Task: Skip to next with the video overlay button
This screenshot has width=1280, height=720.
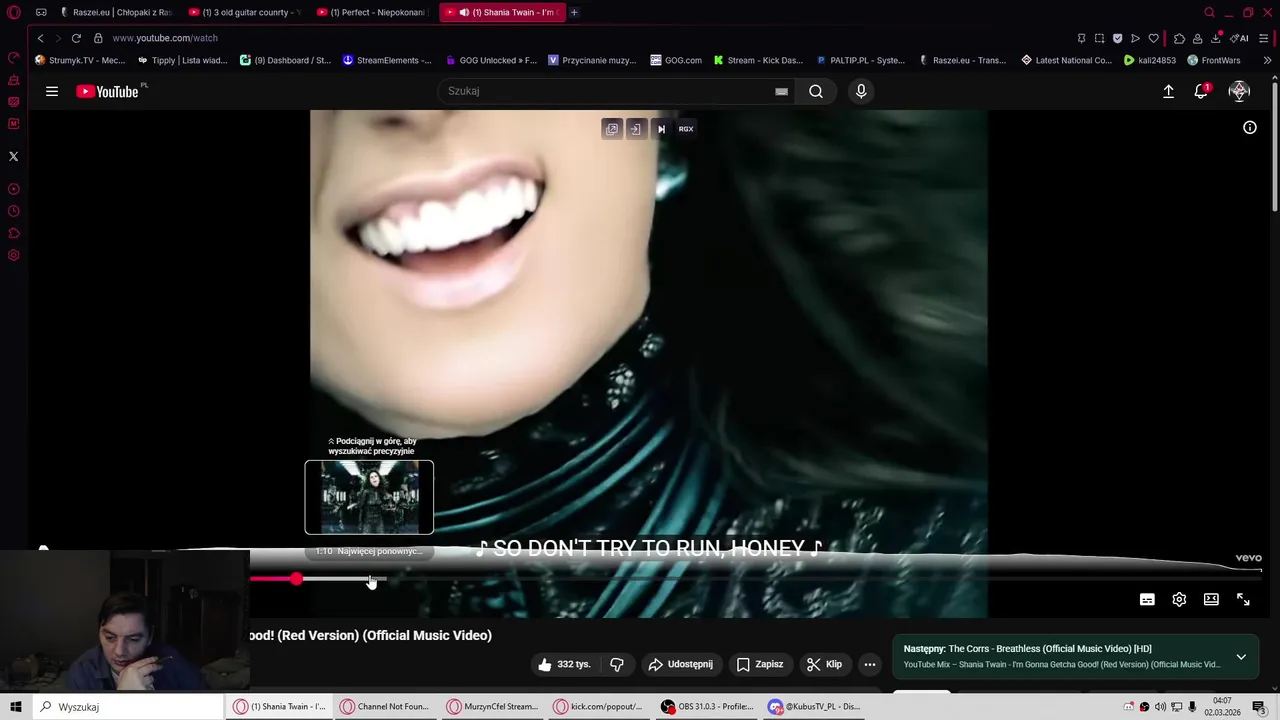Action: tap(661, 129)
